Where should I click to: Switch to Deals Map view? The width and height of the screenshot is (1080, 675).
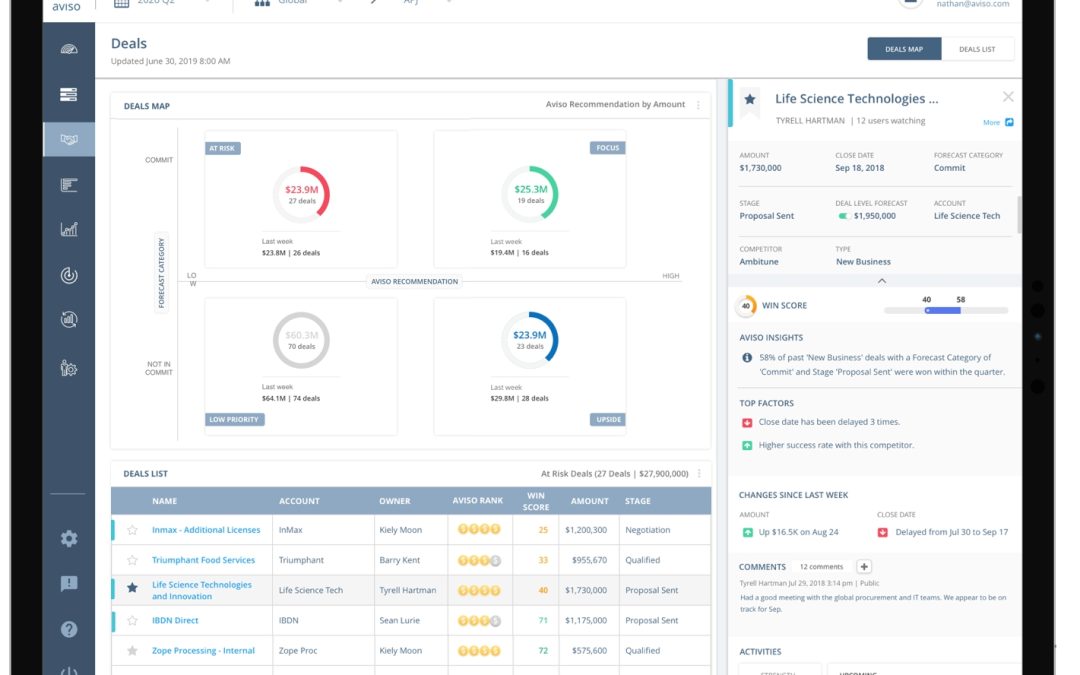click(904, 49)
